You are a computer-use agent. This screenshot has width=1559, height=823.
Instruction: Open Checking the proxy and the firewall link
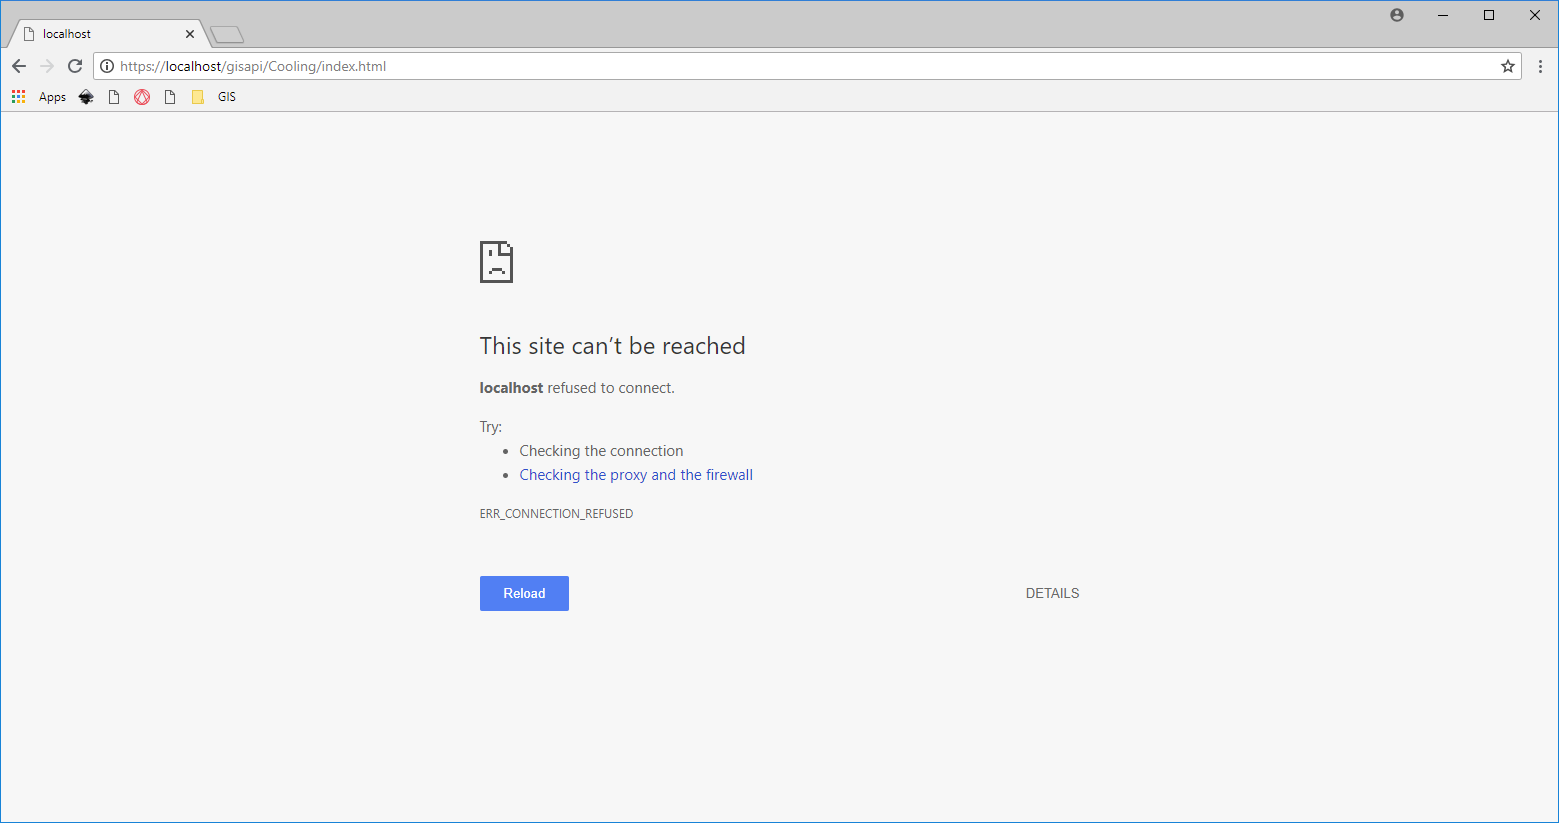click(x=636, y=475)
